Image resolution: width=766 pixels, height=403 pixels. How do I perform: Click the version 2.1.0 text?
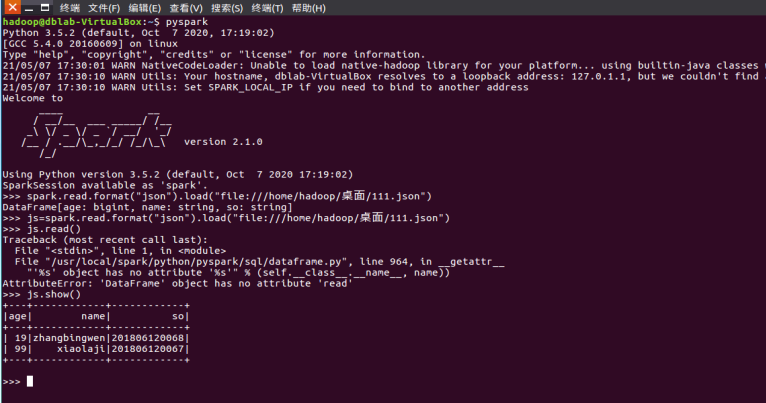tap(223, 142)
